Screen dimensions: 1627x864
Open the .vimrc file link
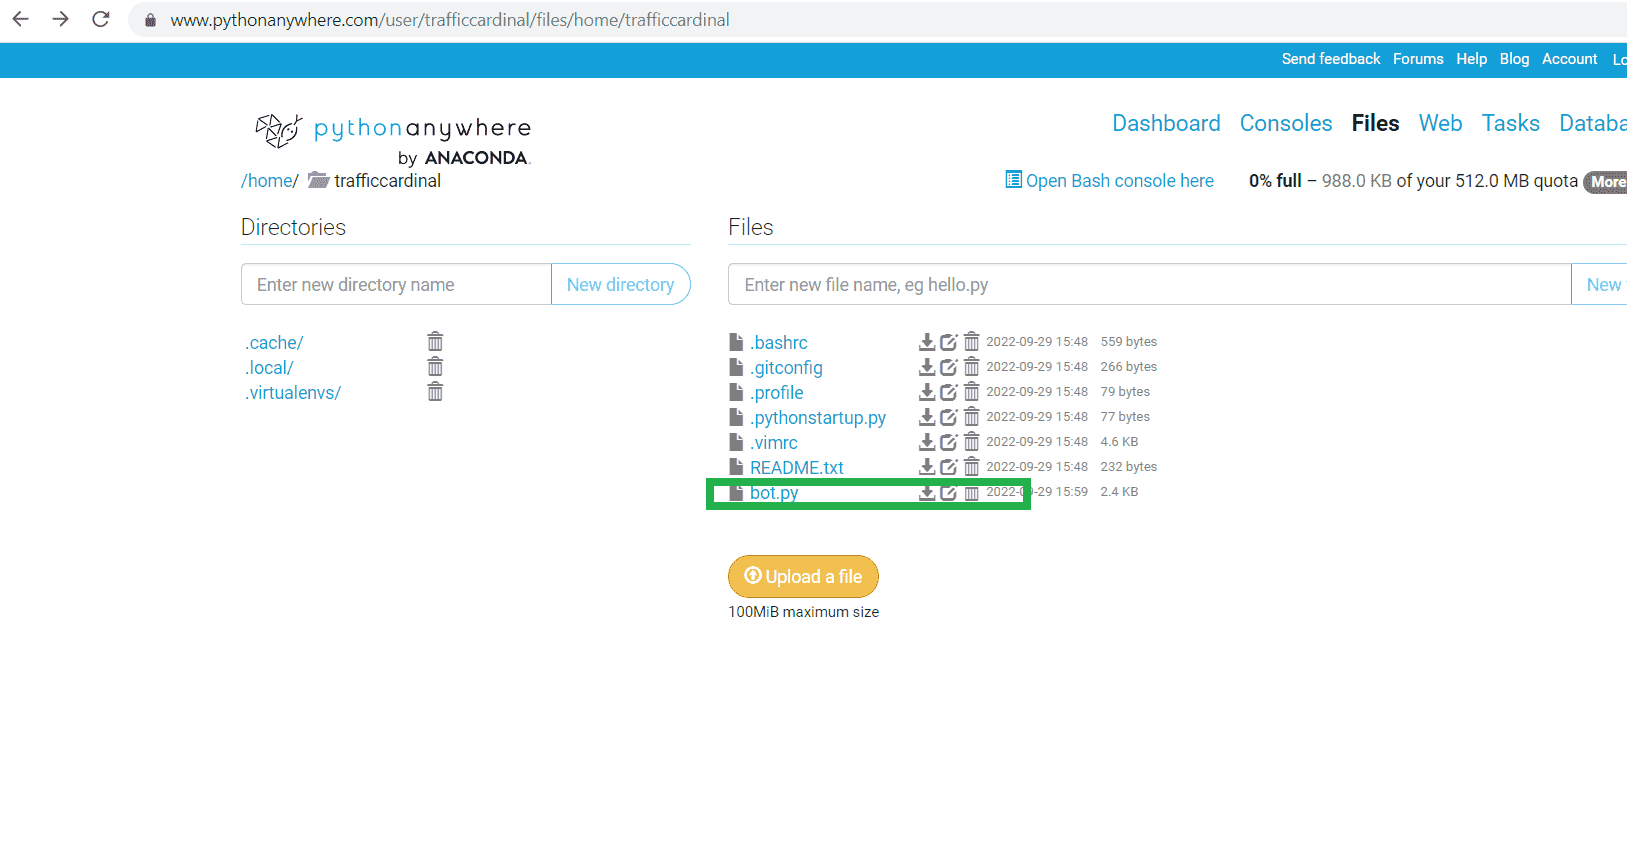click(x=774, y=442)
